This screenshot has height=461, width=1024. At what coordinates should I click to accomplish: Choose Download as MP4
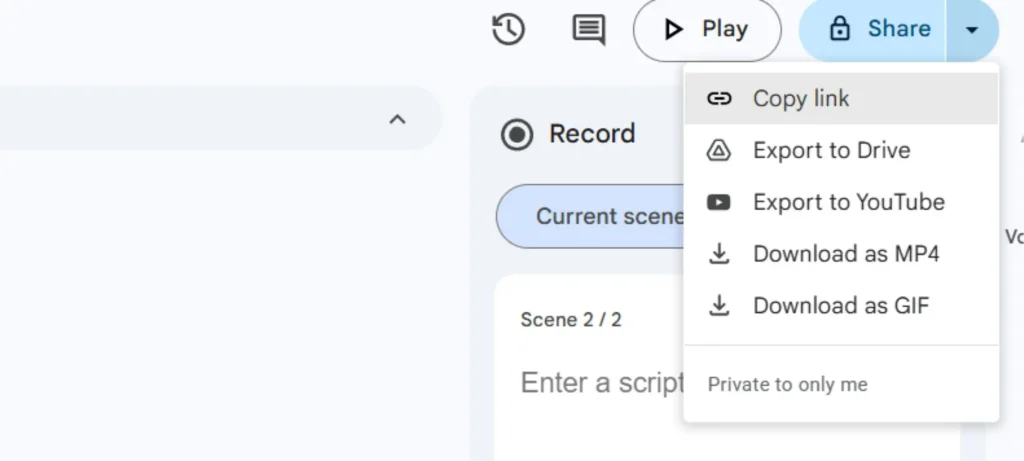pos(846,254)
